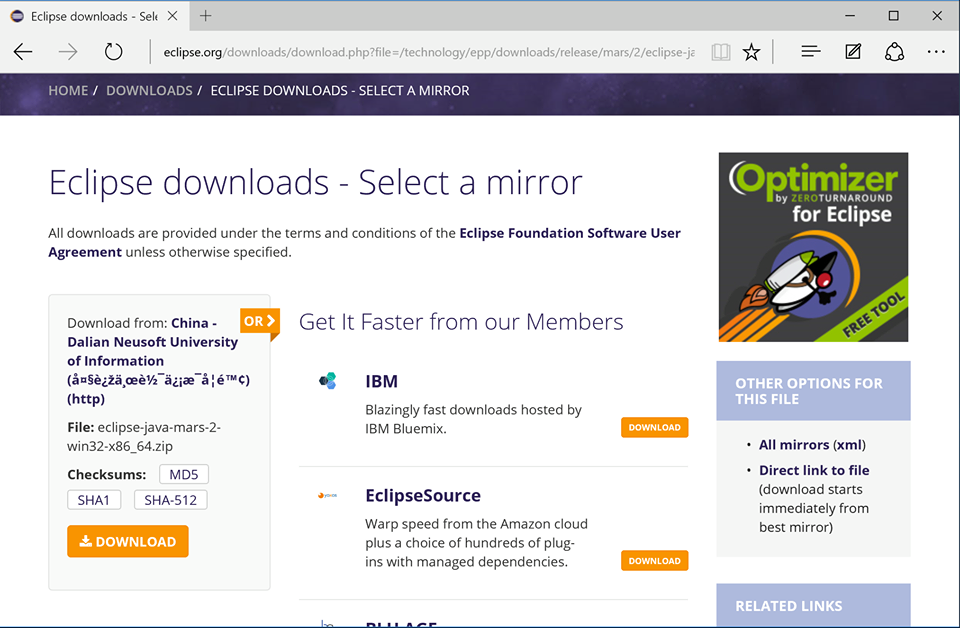Viewport: 960px width, 628px height.
Task: Navigate back to the previous page
Action: 23,51
